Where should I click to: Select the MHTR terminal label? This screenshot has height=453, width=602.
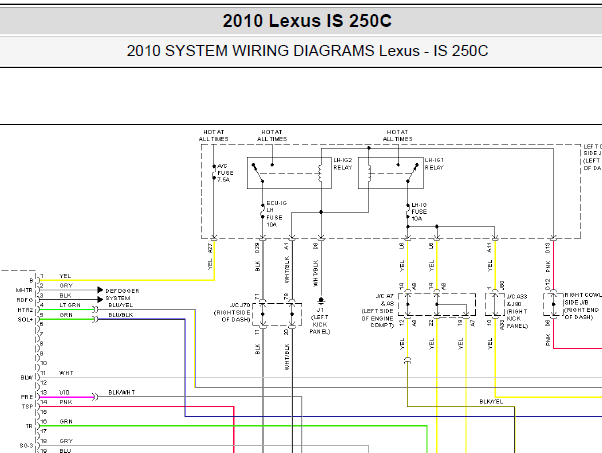coord(24,290)
